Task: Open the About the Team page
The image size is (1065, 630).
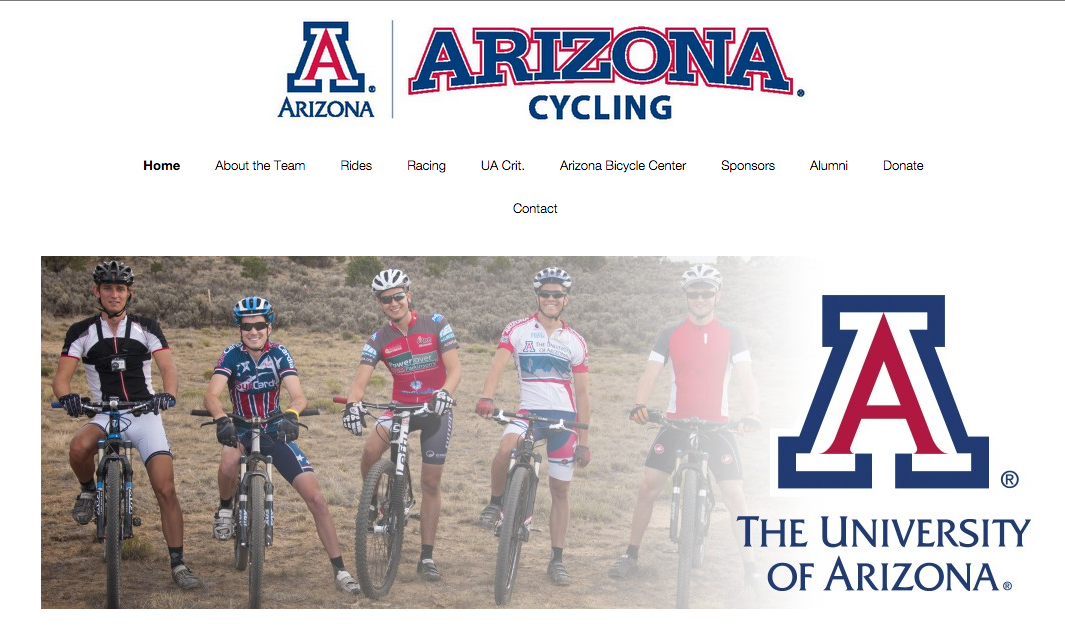Action: [260, 166]
